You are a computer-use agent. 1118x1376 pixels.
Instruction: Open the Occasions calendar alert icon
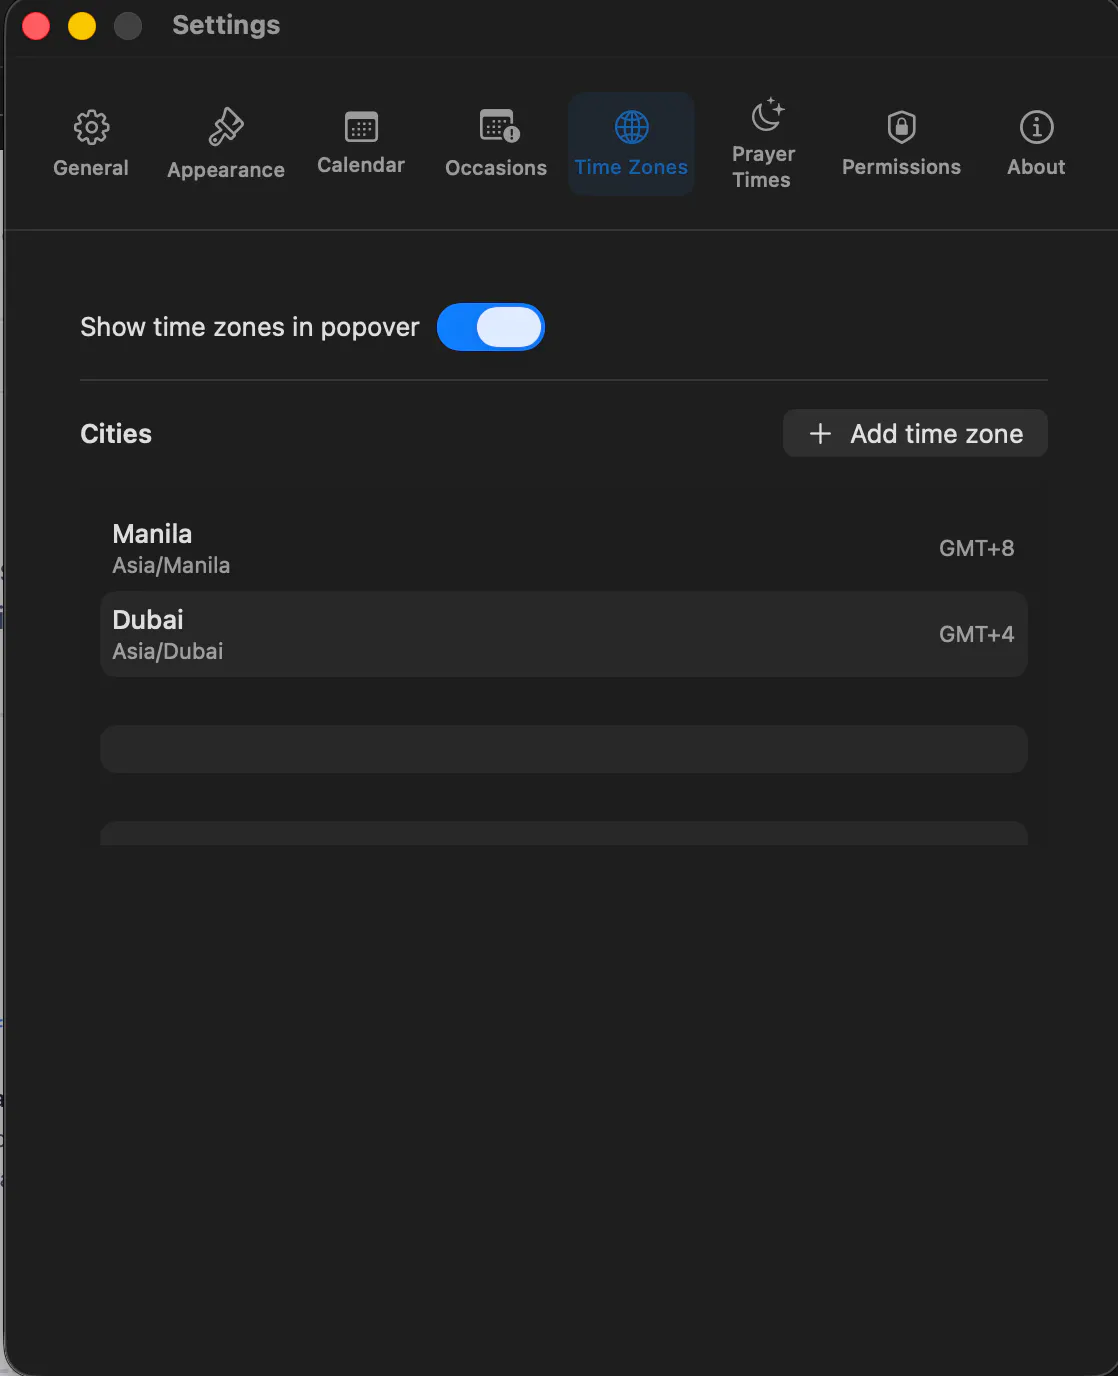[499, 127]
